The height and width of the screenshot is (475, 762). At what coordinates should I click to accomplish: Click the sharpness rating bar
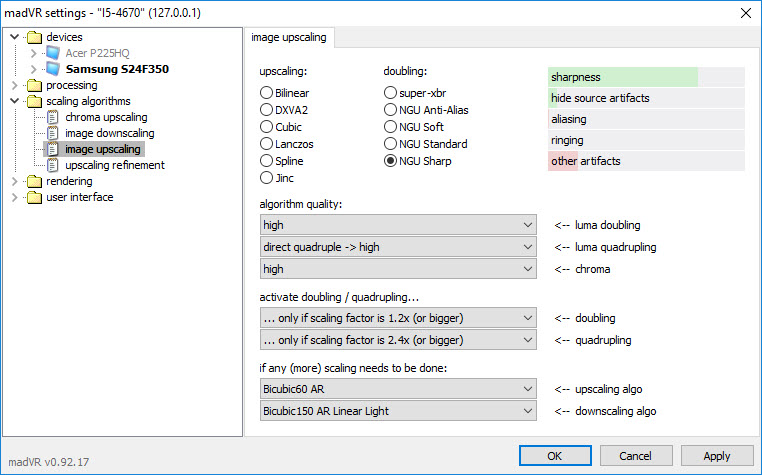(646, 77)
